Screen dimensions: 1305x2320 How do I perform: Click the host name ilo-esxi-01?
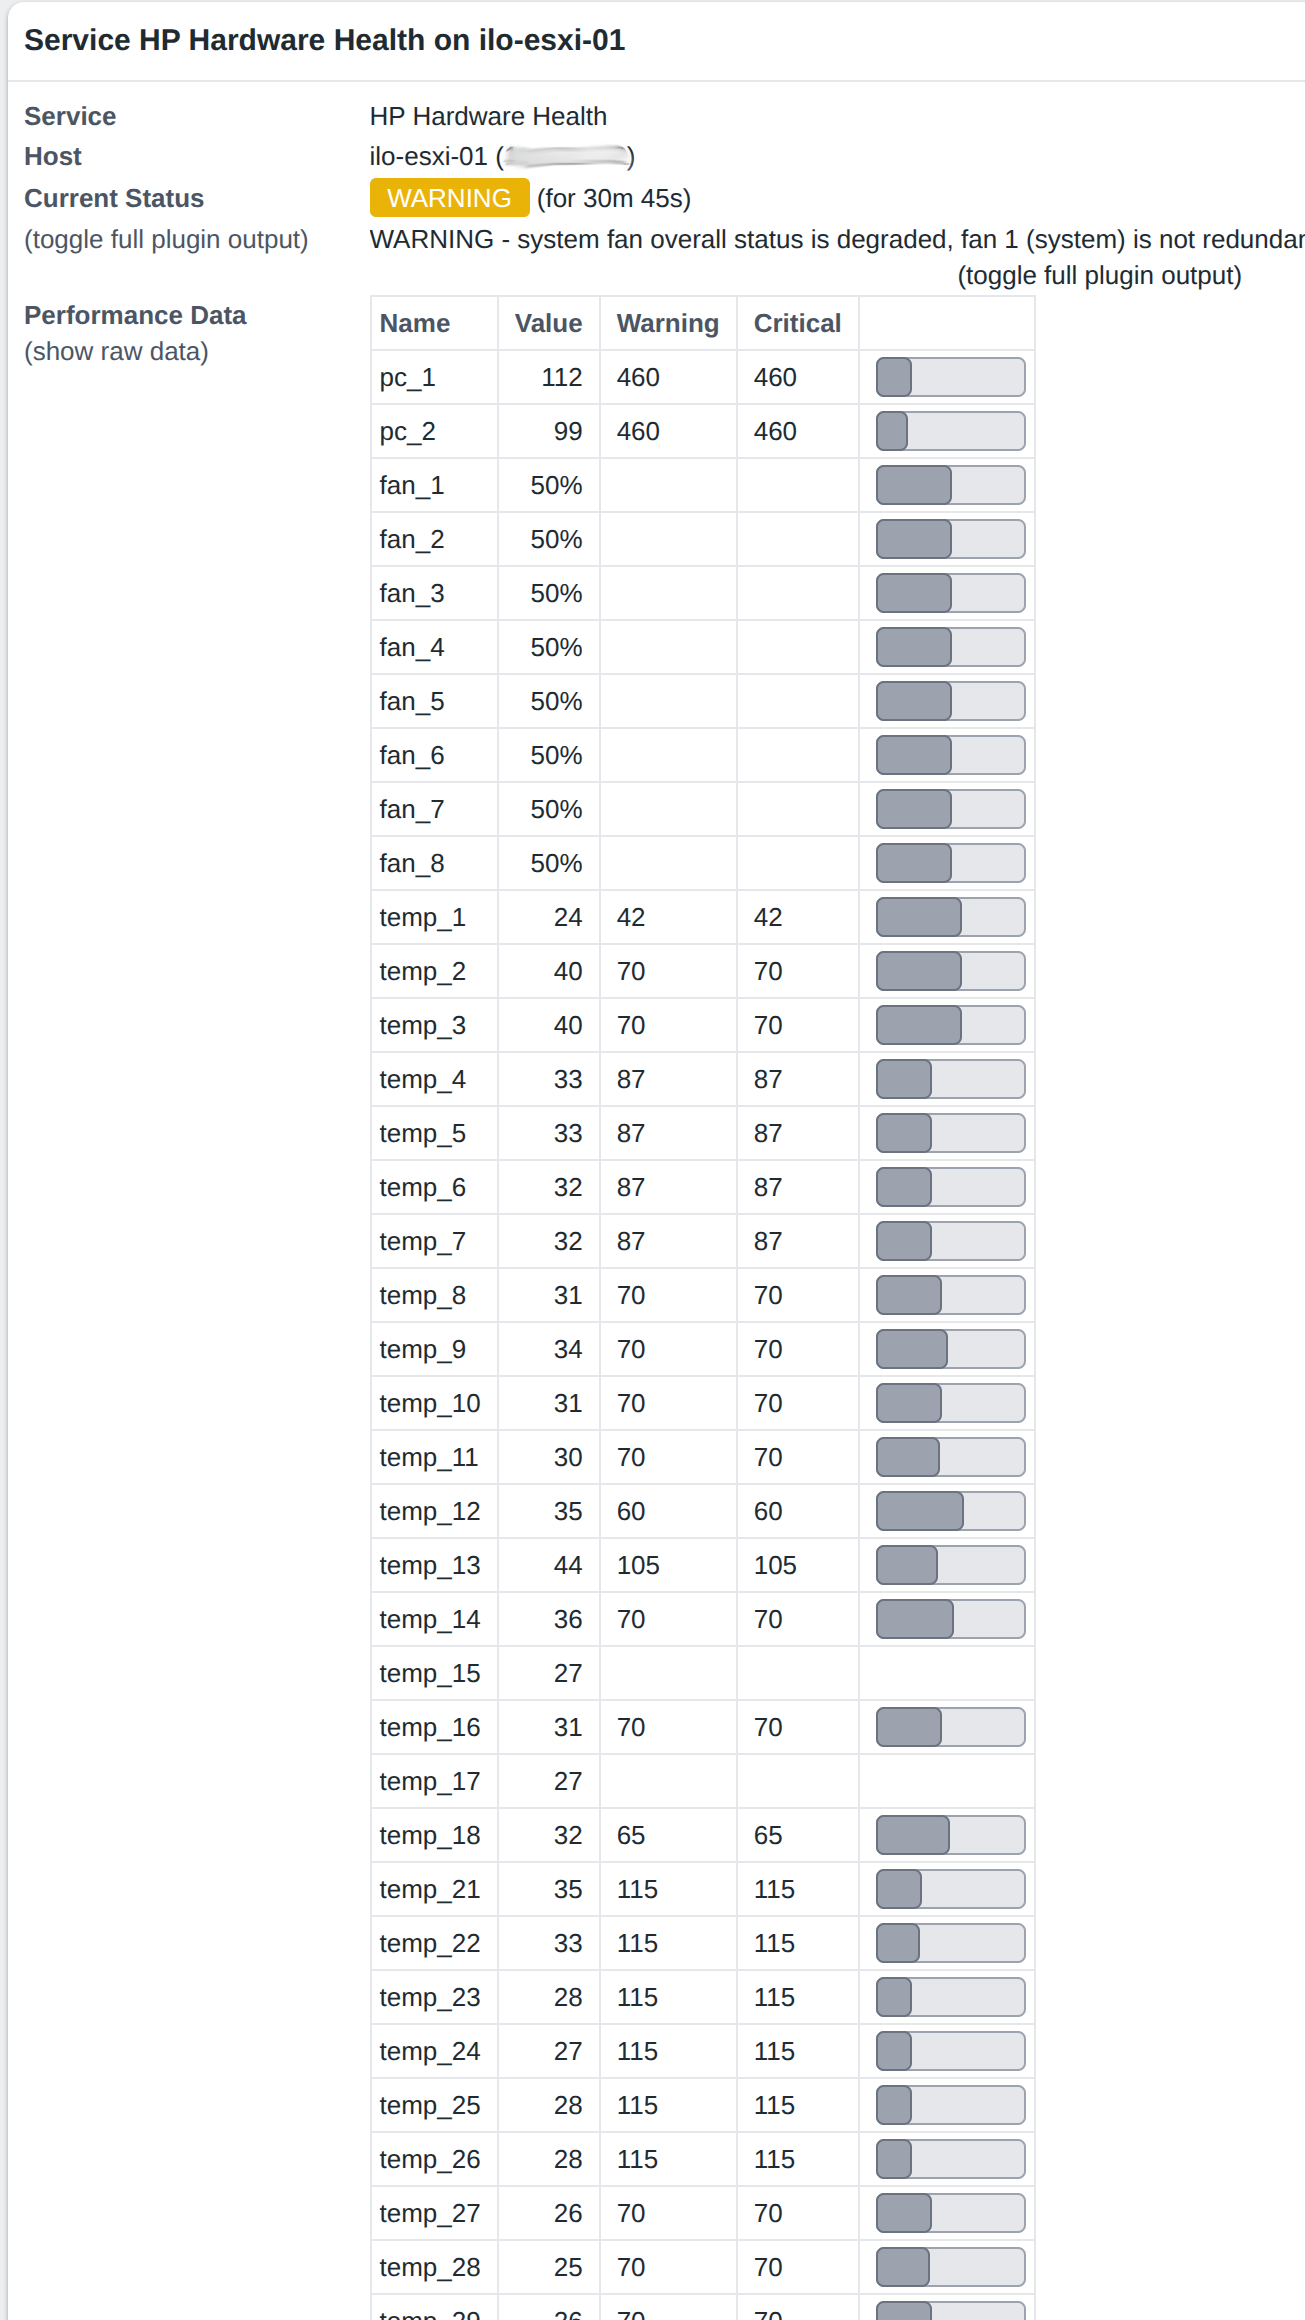coord(428,157)
